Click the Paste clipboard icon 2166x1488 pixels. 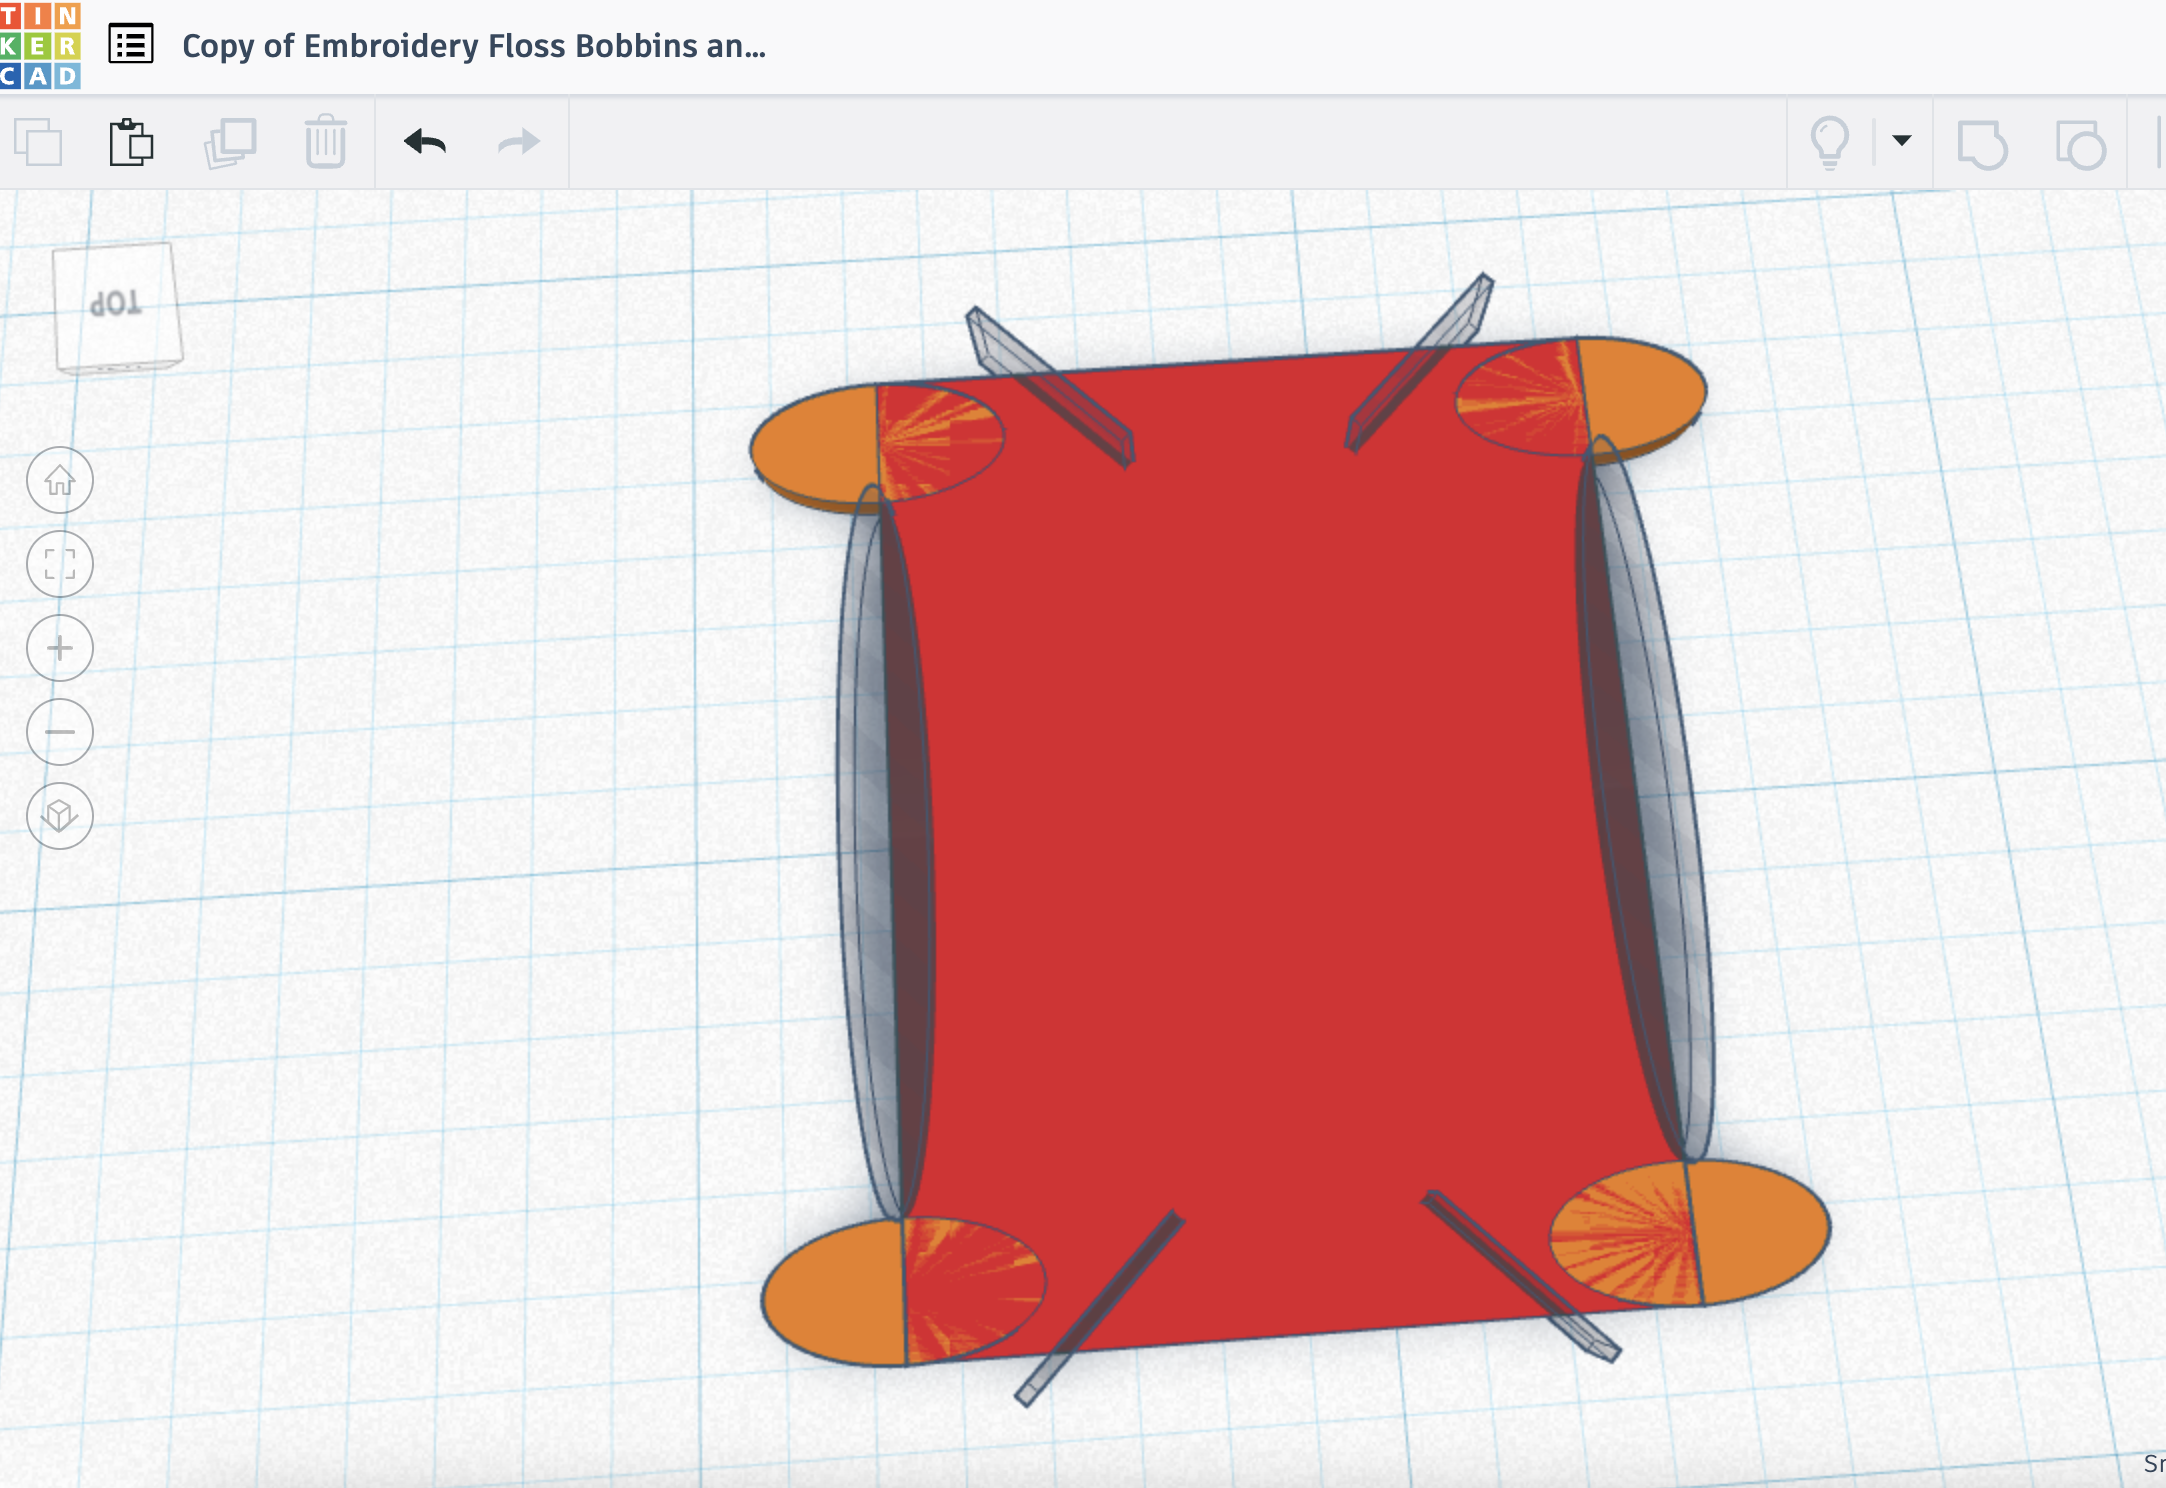click(131, 142)
